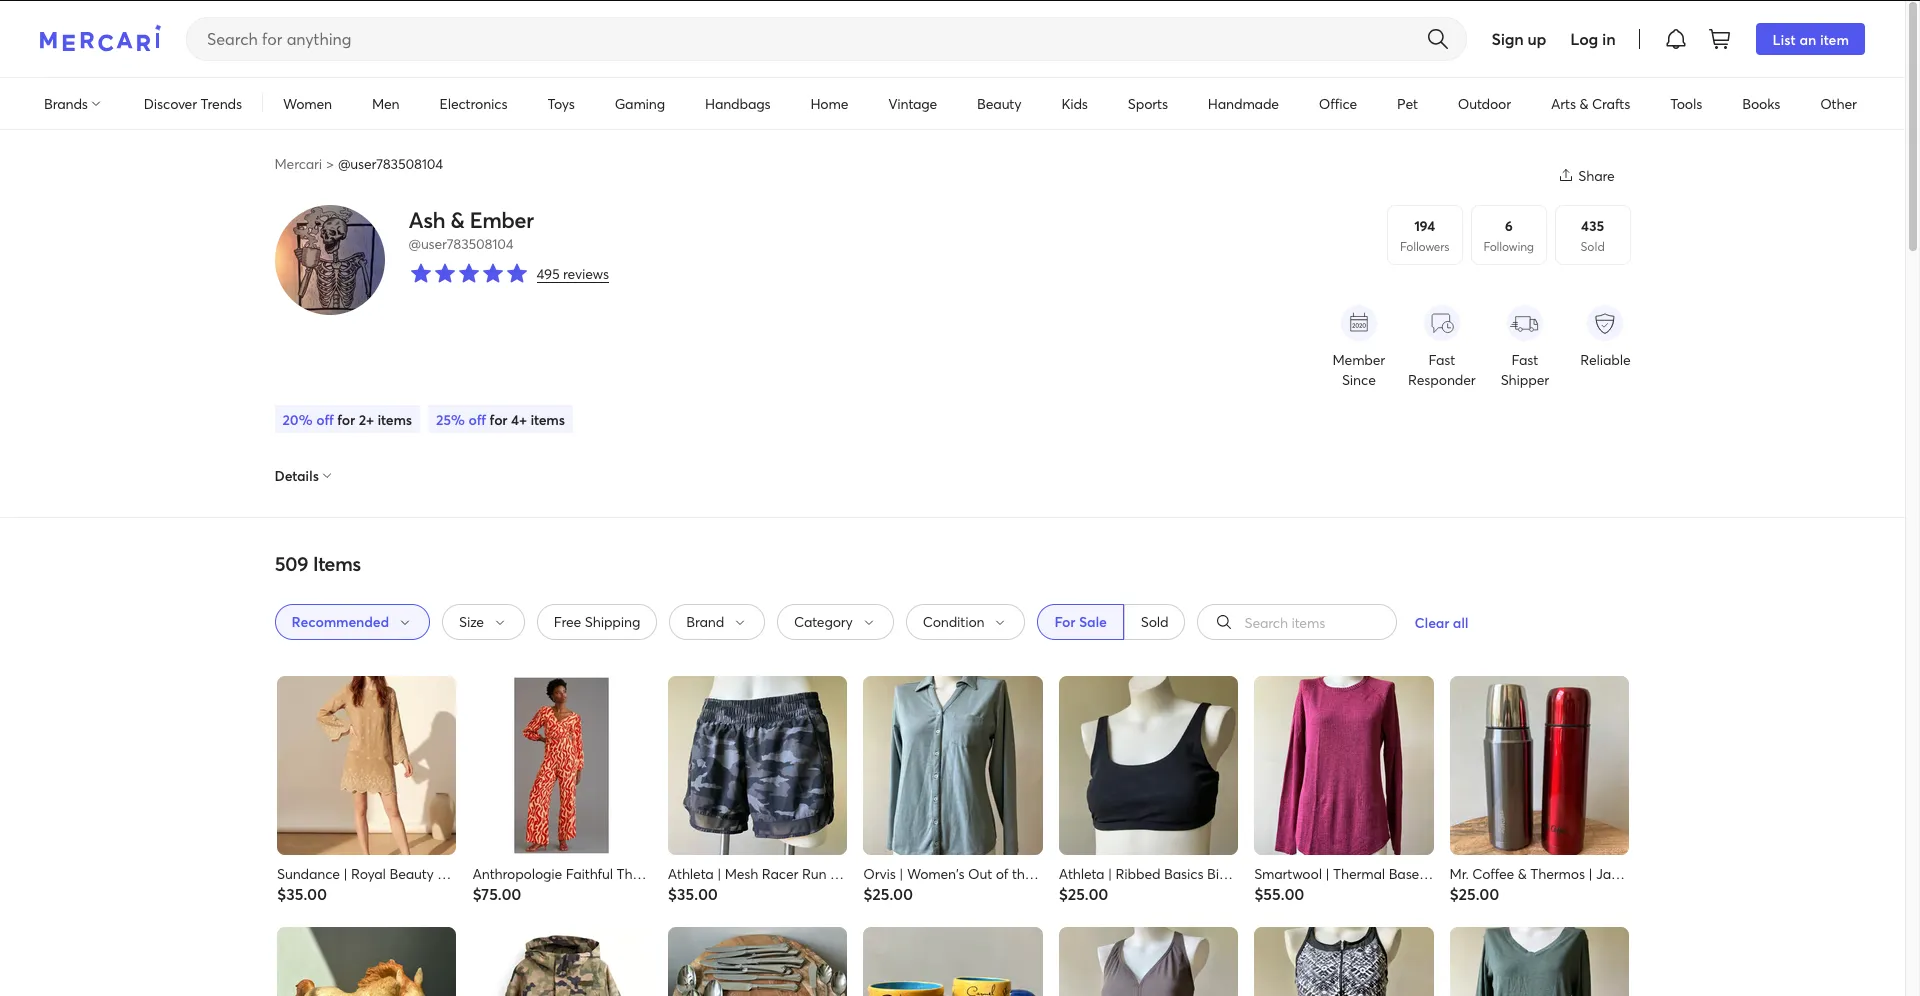Viewport: 1920px width, 996px height.
Task: Click the Mercari logo
Action: (100, 39)
